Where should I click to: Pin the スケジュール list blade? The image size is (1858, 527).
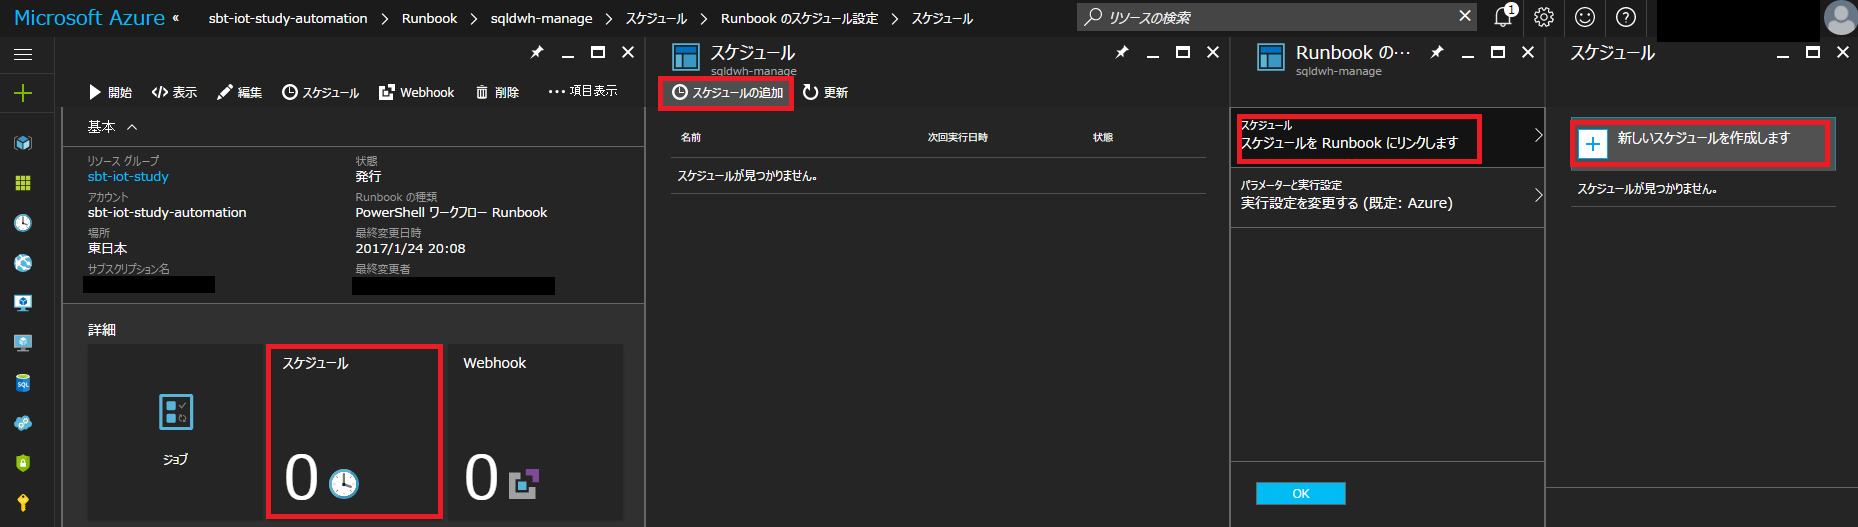coord(1122,52)
